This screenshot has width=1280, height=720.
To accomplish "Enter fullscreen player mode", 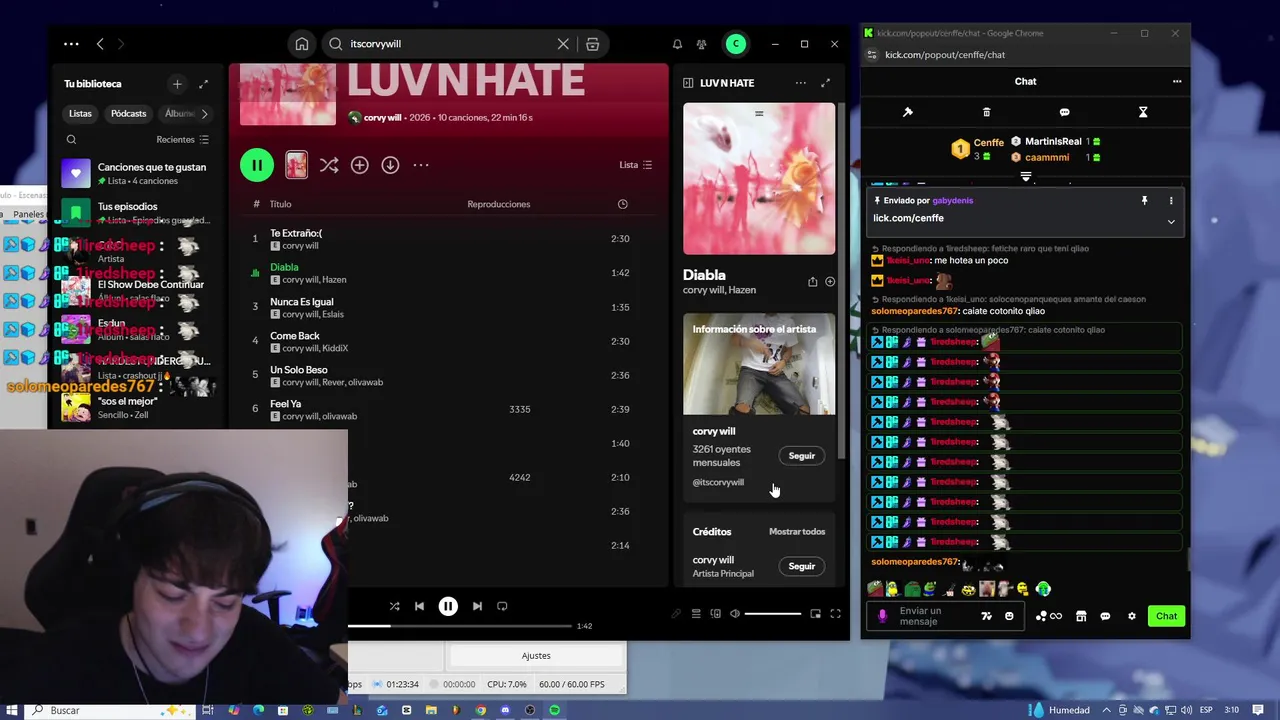I will point(835,614).
